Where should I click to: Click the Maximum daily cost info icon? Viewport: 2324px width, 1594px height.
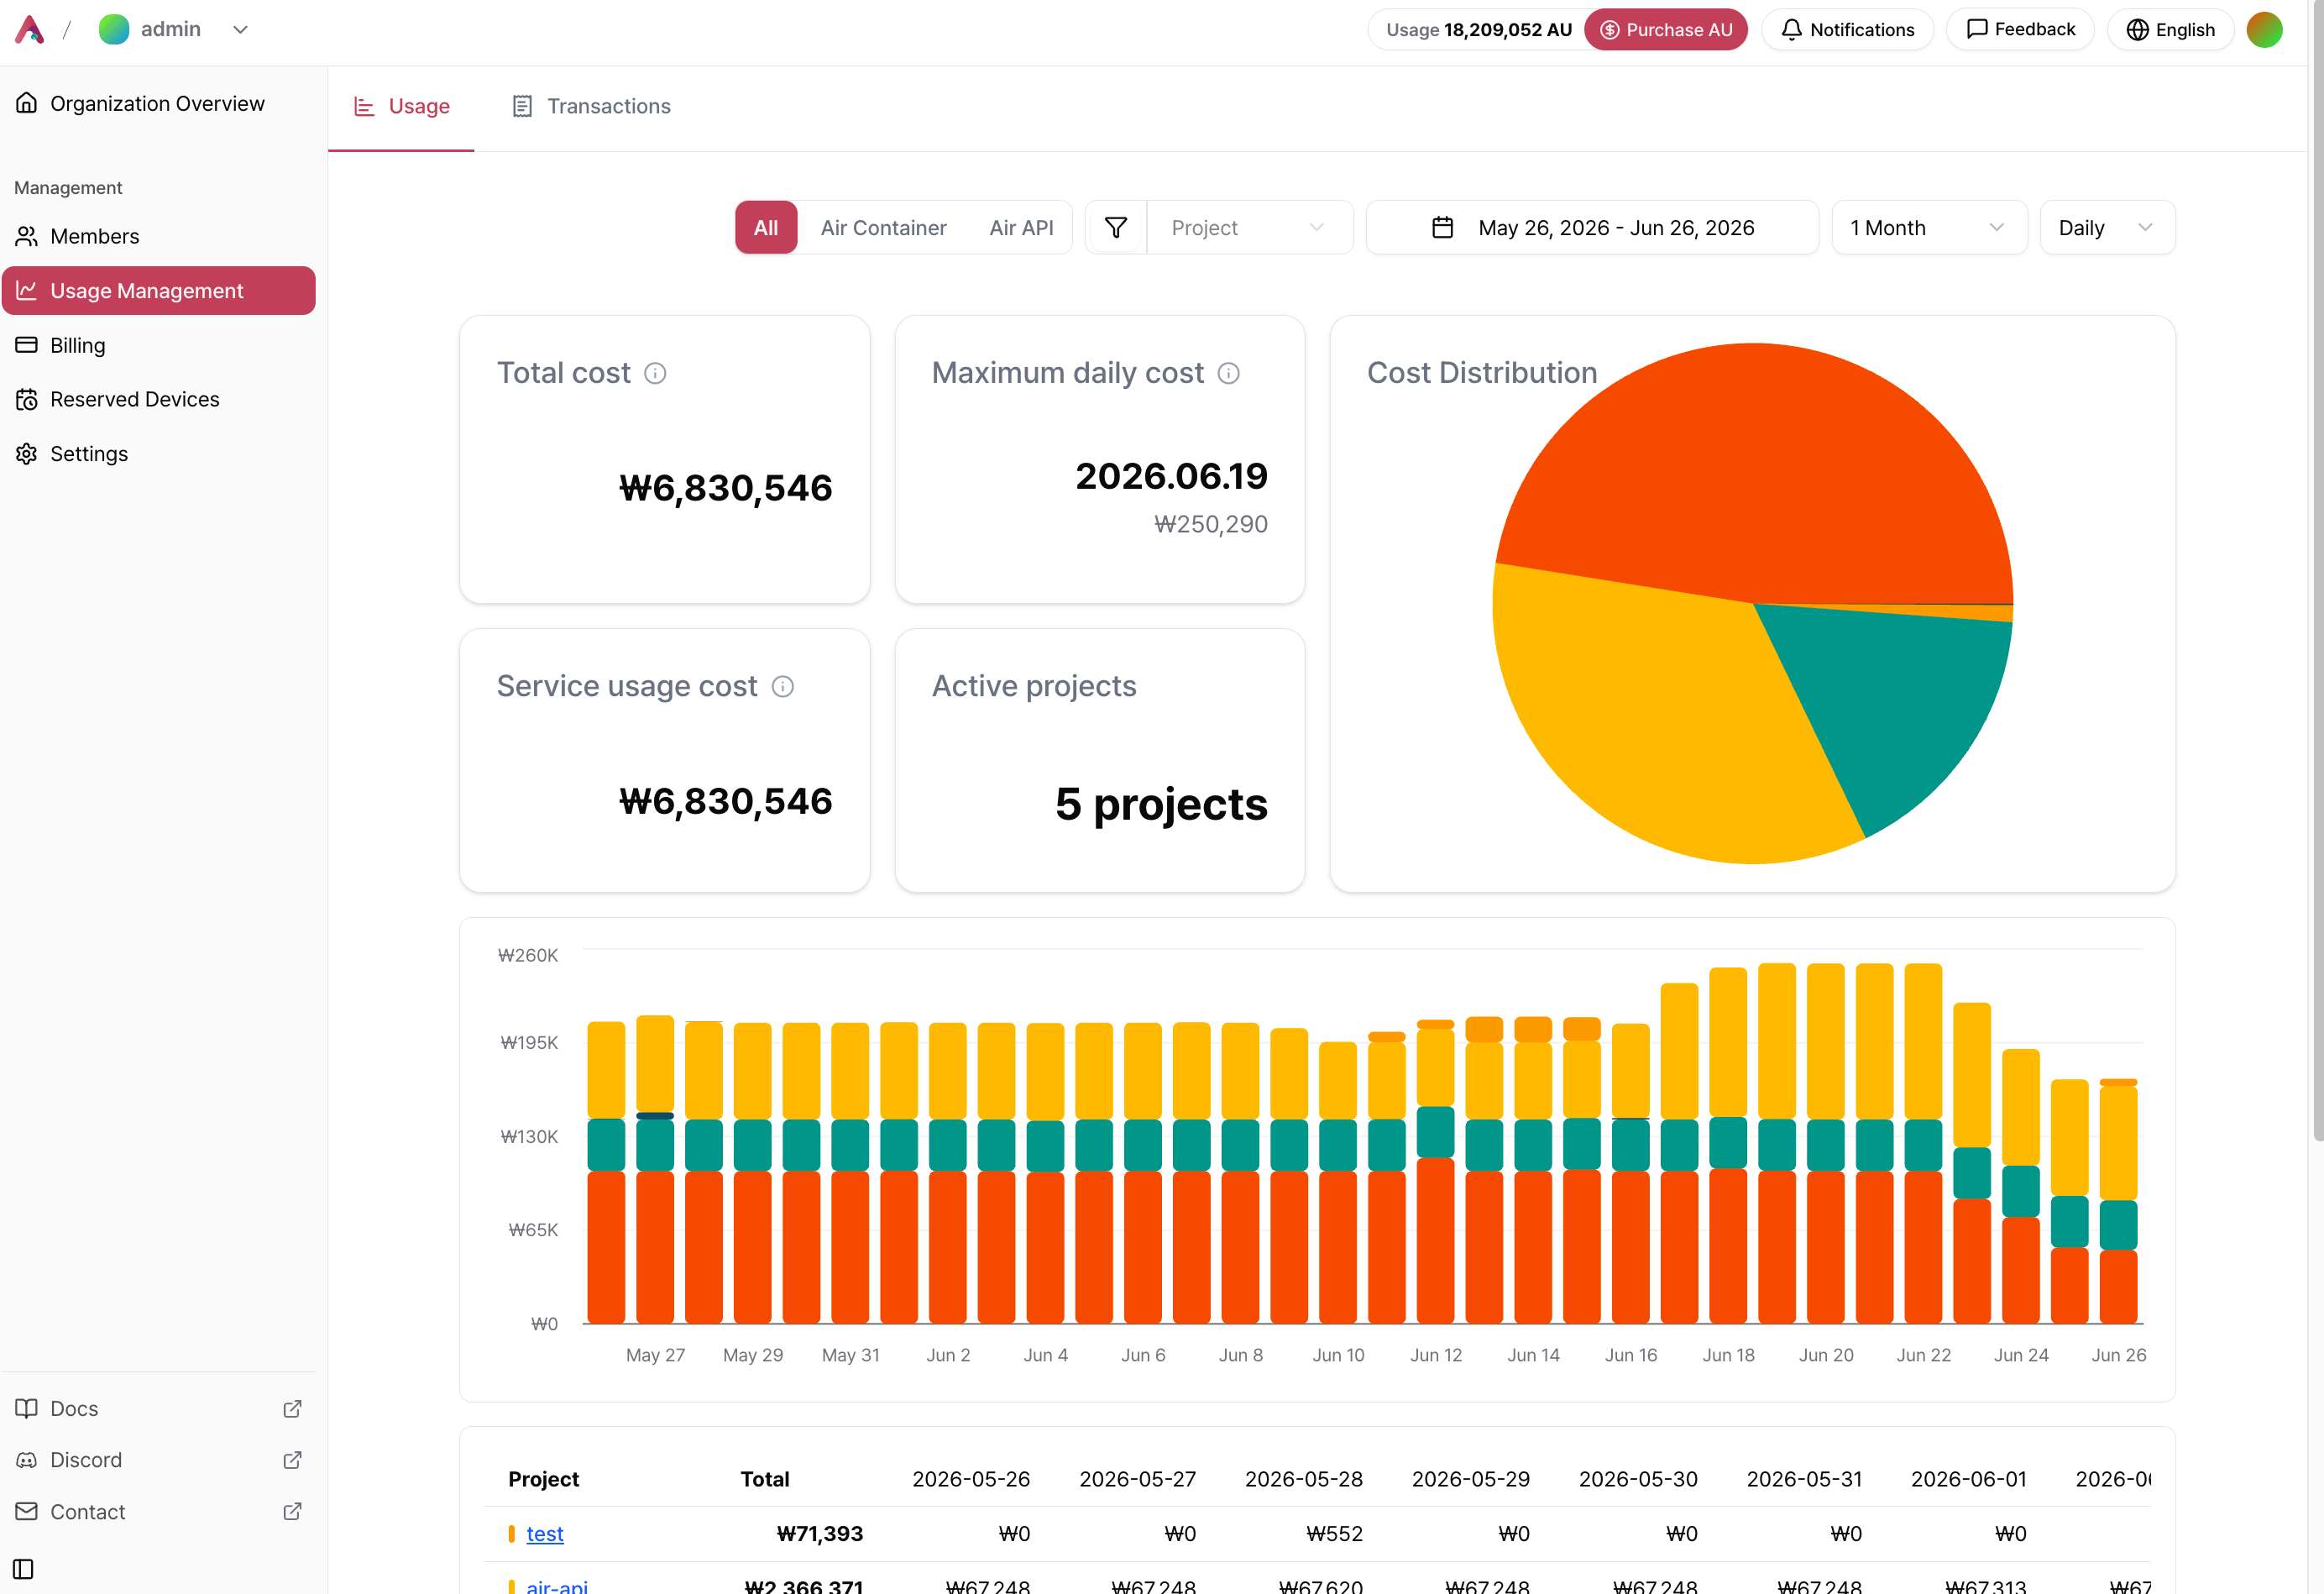pyautogui.click(x=1229, y=373)
